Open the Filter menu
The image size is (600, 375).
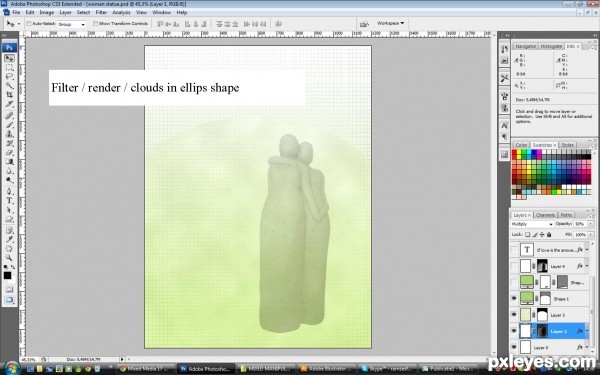coord(101,12)
